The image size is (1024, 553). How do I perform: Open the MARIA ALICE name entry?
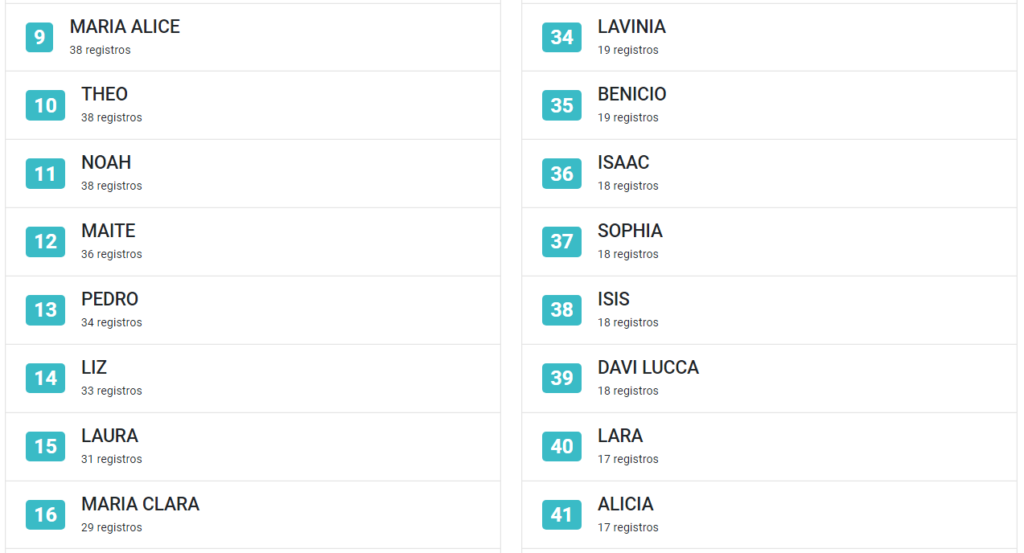pyautogui.click(x=125, y=27)
